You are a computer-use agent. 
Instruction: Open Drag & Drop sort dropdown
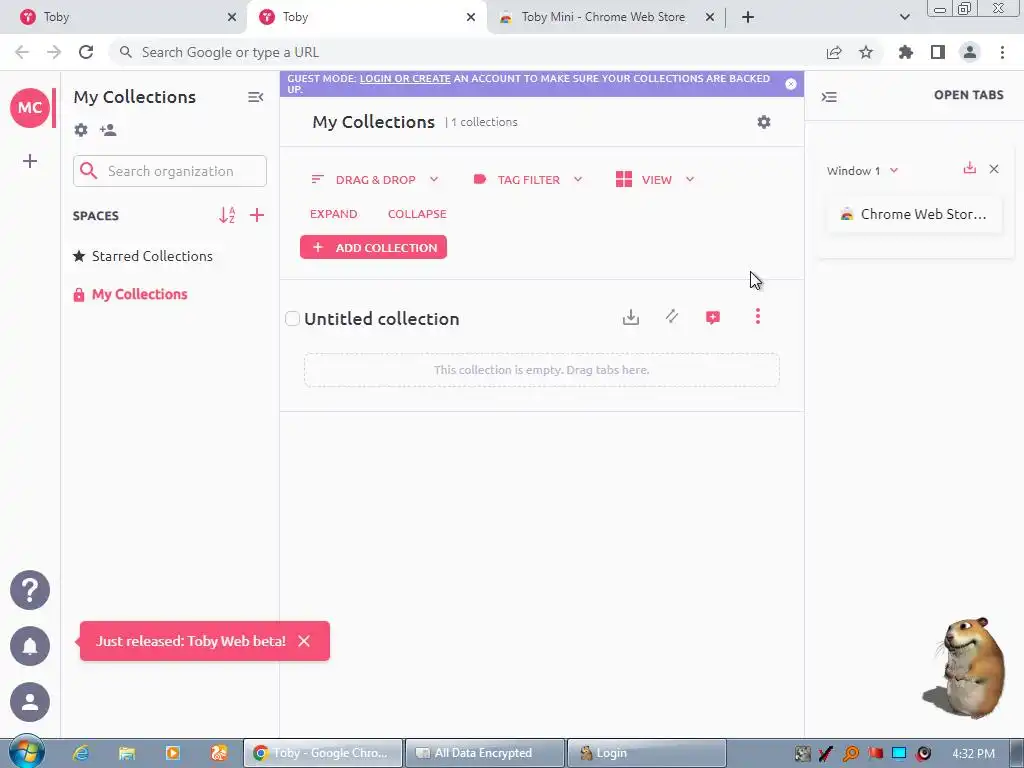point(375,180)
